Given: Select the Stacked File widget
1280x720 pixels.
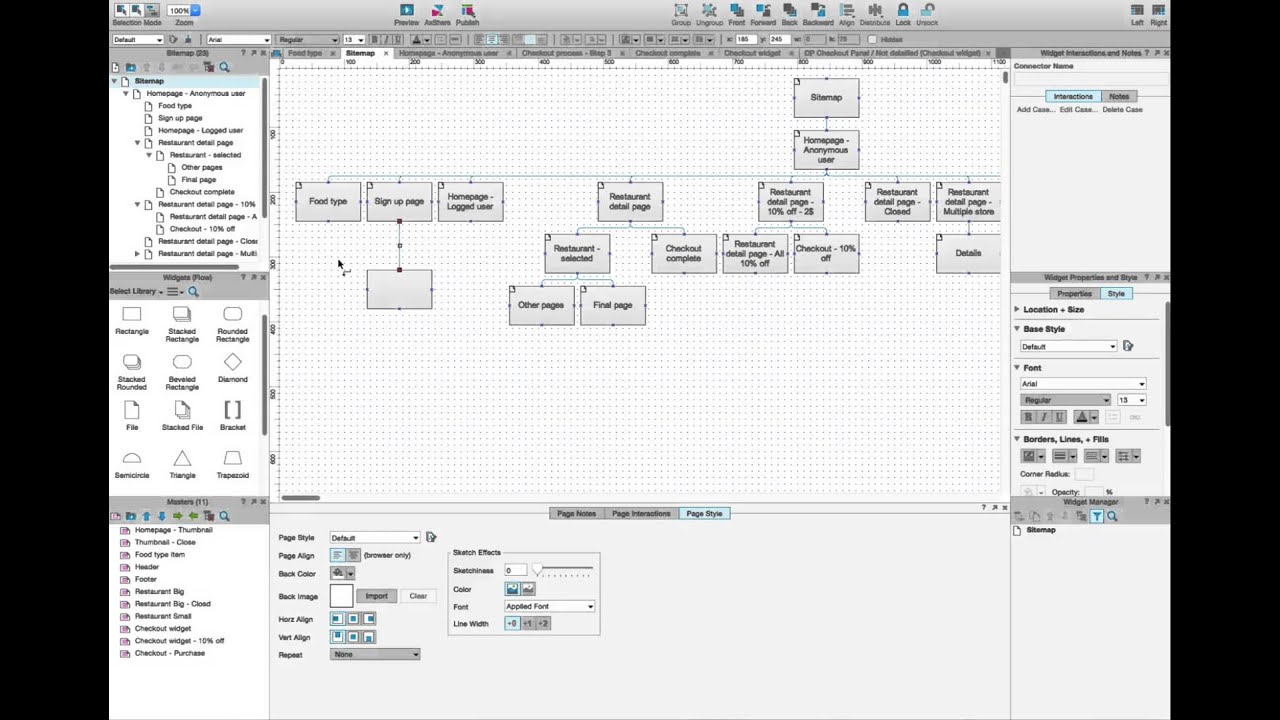Looking at the screenshot, I should [182, 415].
